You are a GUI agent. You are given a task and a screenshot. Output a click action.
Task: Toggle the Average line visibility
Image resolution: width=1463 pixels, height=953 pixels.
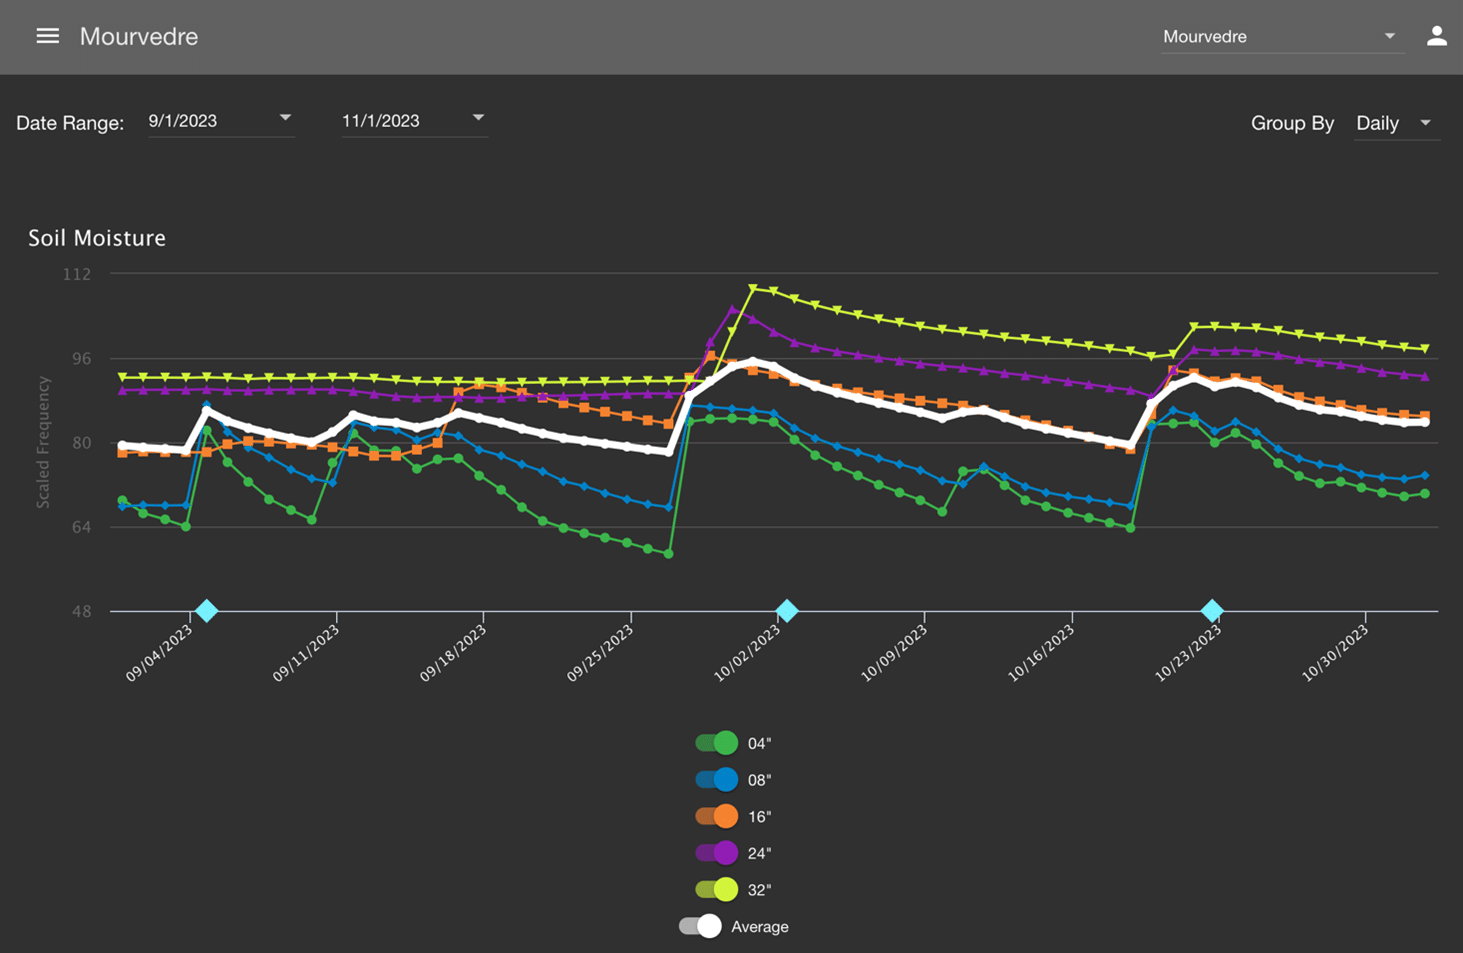[x=701, y=927]
